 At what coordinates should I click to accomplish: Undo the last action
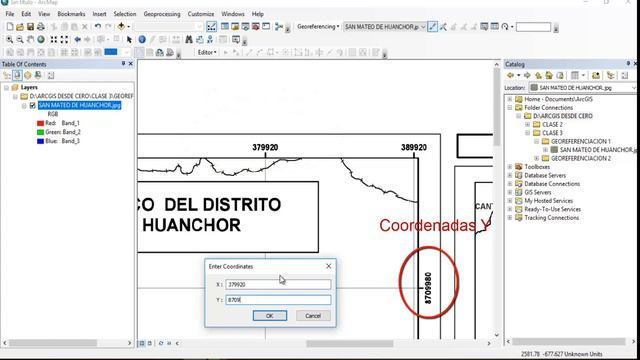tap(98, 27)
